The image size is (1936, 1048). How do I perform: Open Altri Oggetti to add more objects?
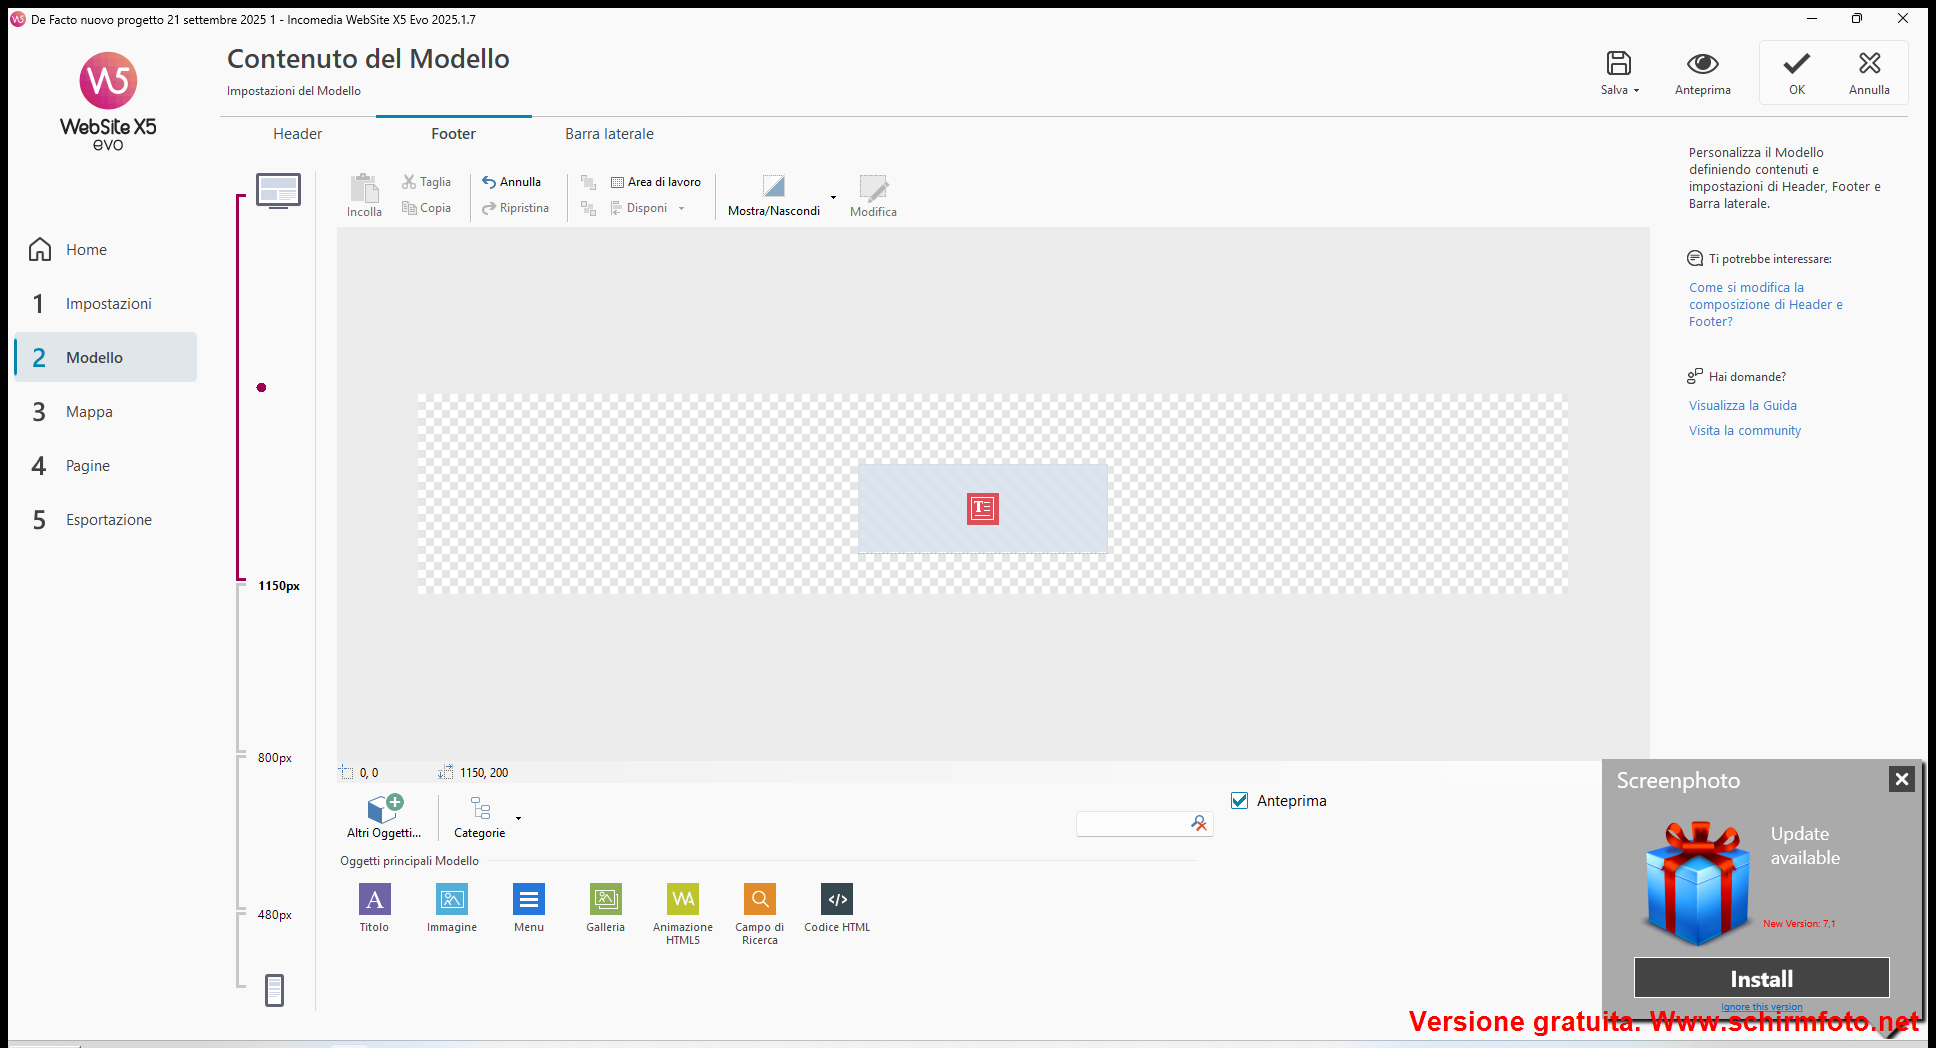click(x=384, y=815)
